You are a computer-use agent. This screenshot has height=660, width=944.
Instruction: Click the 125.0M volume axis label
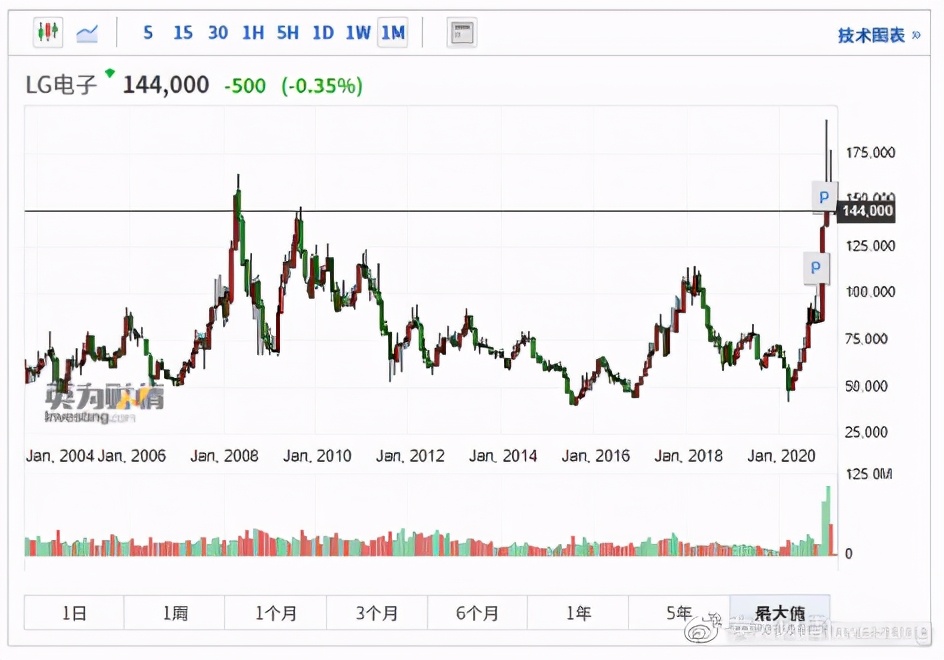869,474
